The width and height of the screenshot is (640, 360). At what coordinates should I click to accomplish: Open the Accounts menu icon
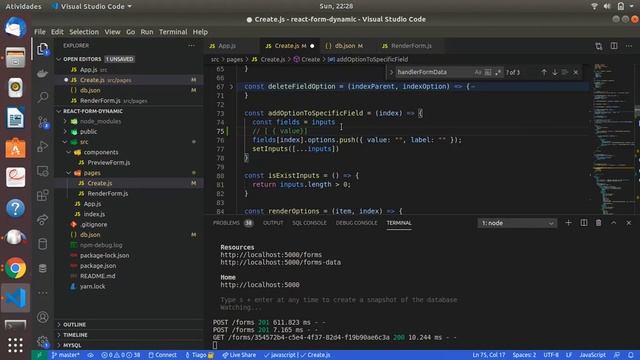42,317
